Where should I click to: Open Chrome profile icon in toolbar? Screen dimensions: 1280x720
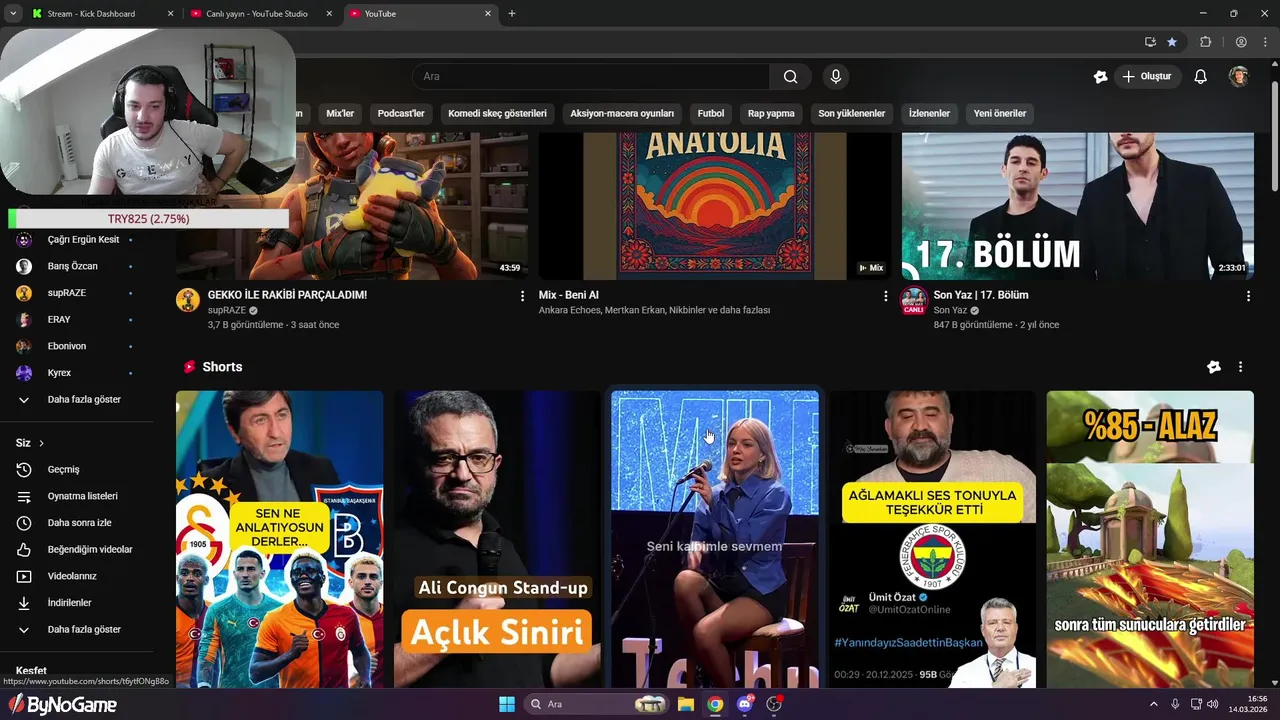[1241, 42]
